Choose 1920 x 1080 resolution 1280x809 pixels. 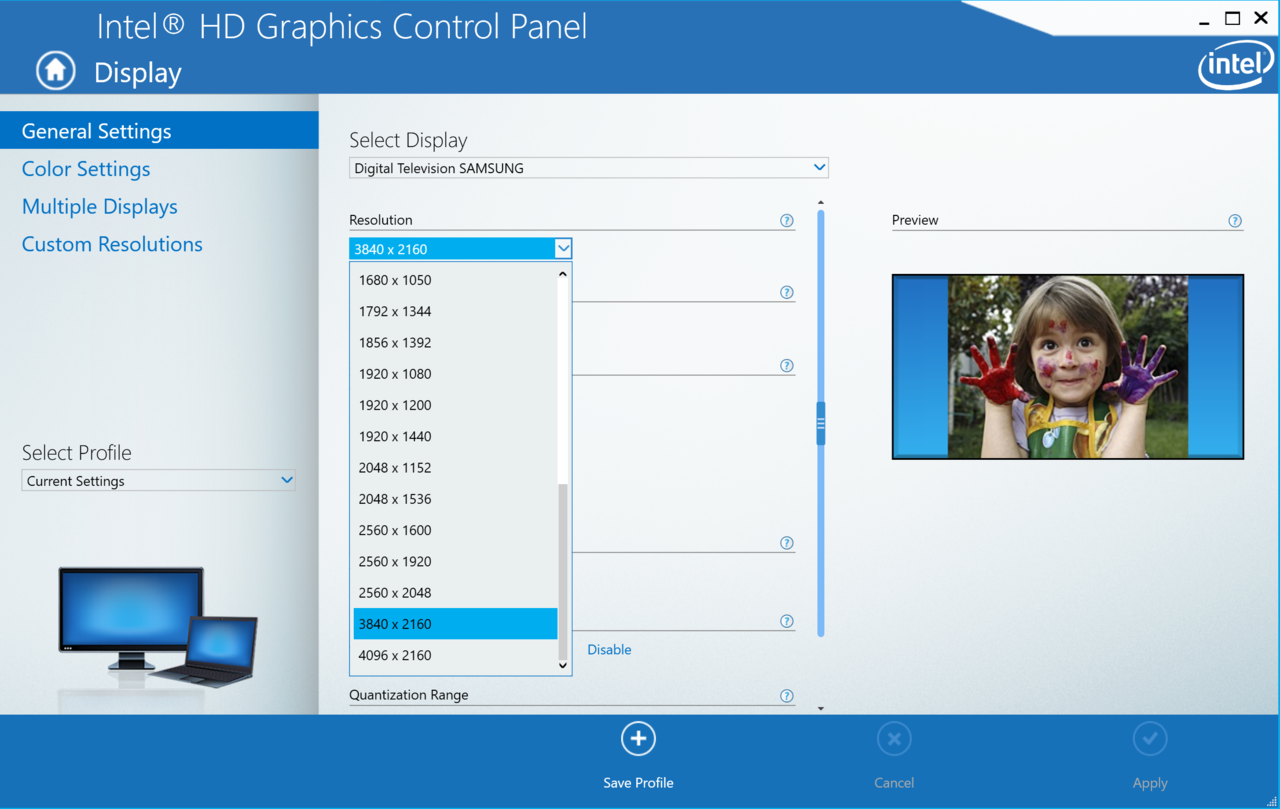(x=395, y=374)
